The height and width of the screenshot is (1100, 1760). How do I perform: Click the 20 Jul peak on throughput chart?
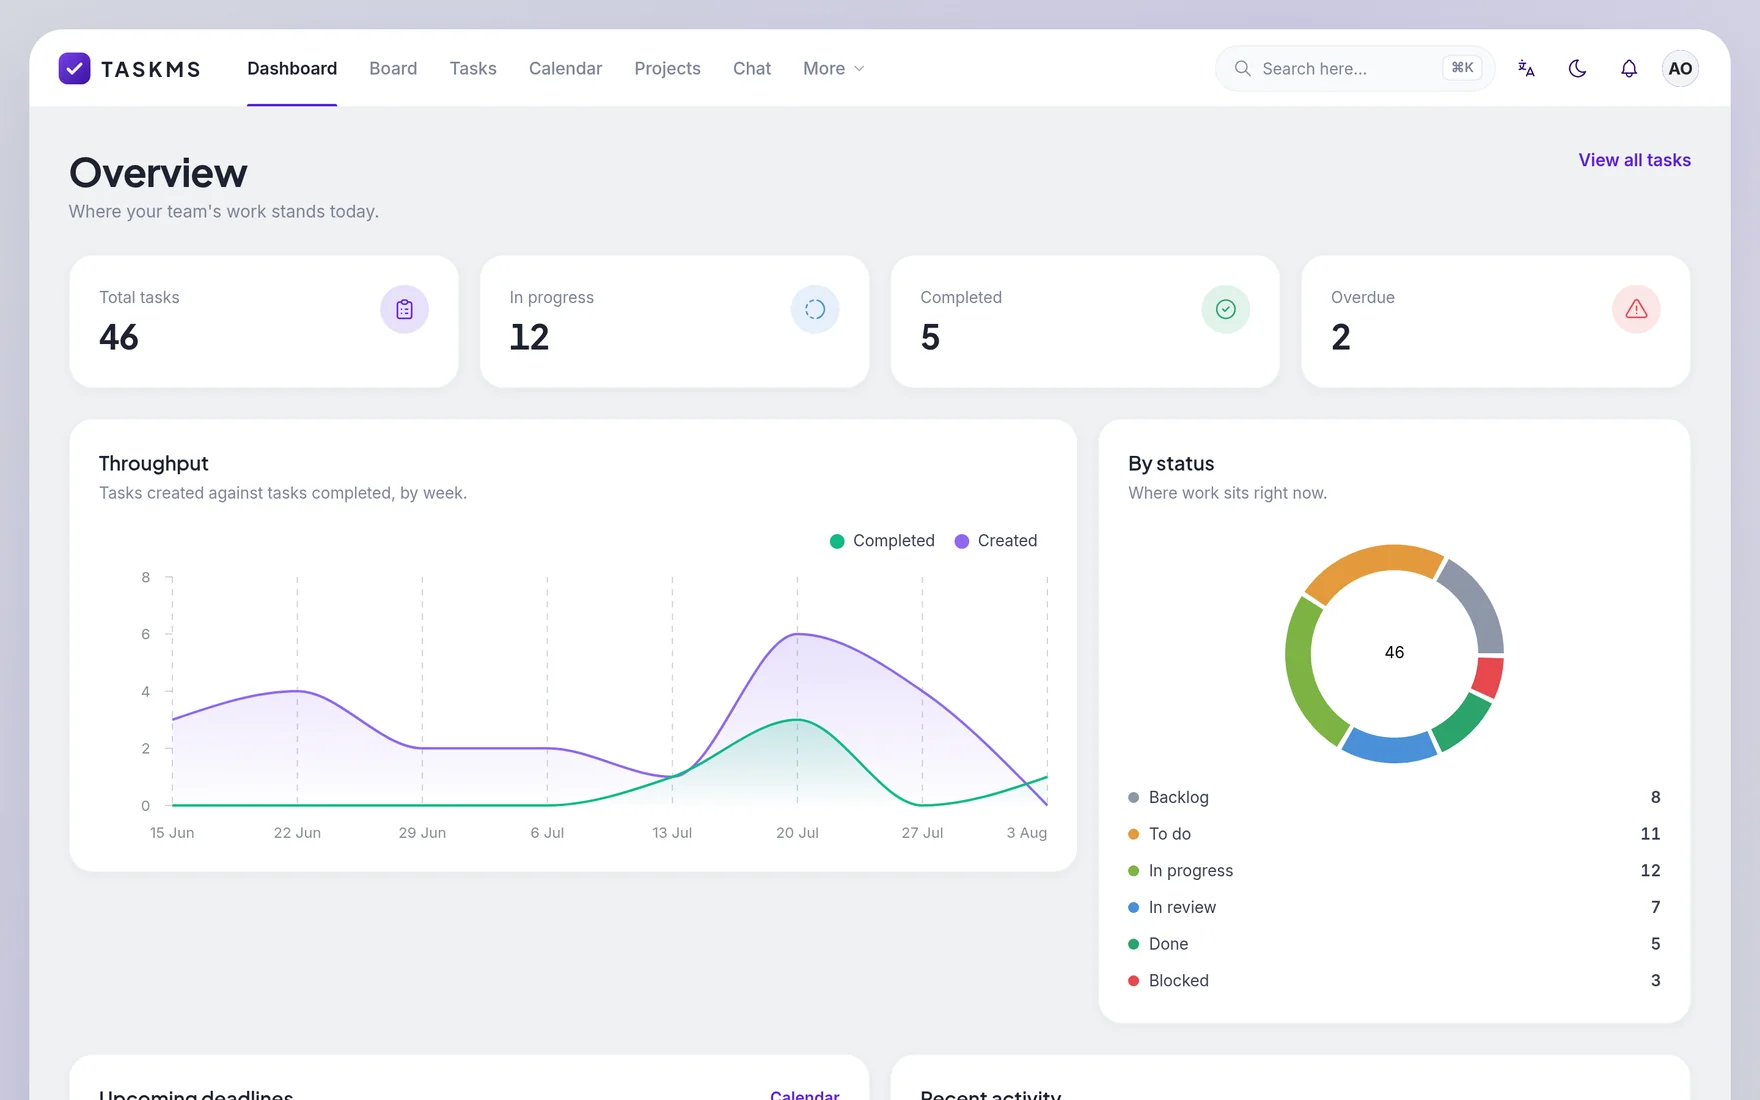coord(797,634)
